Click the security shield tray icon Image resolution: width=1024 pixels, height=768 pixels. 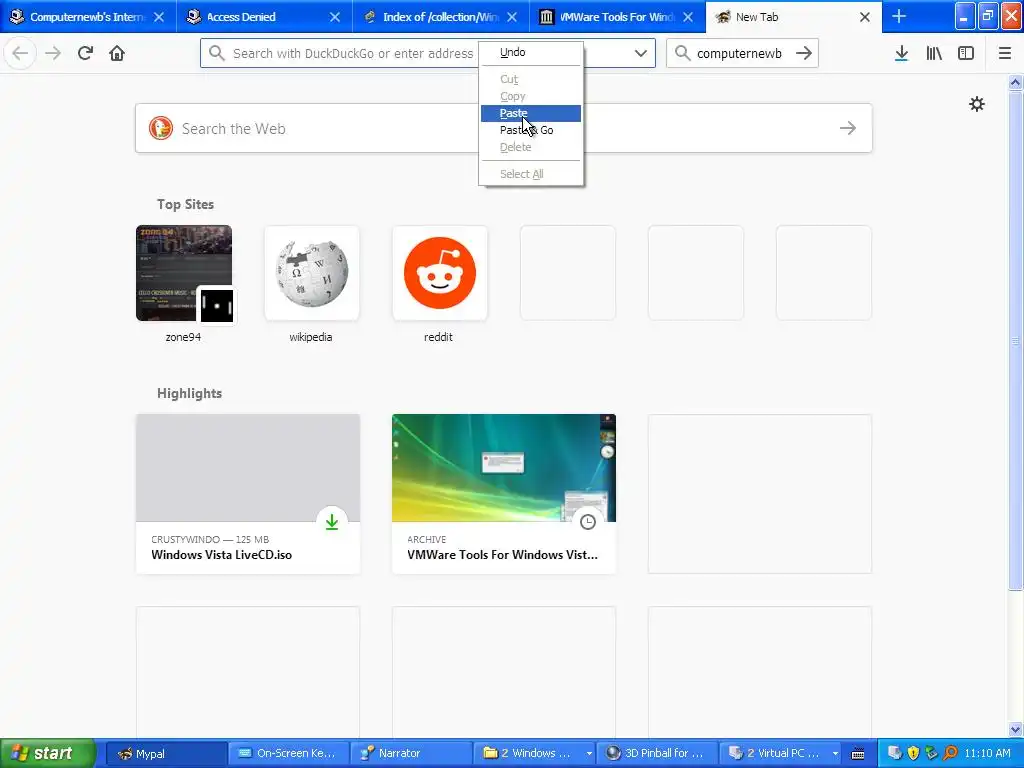click(x=913, y=753)
